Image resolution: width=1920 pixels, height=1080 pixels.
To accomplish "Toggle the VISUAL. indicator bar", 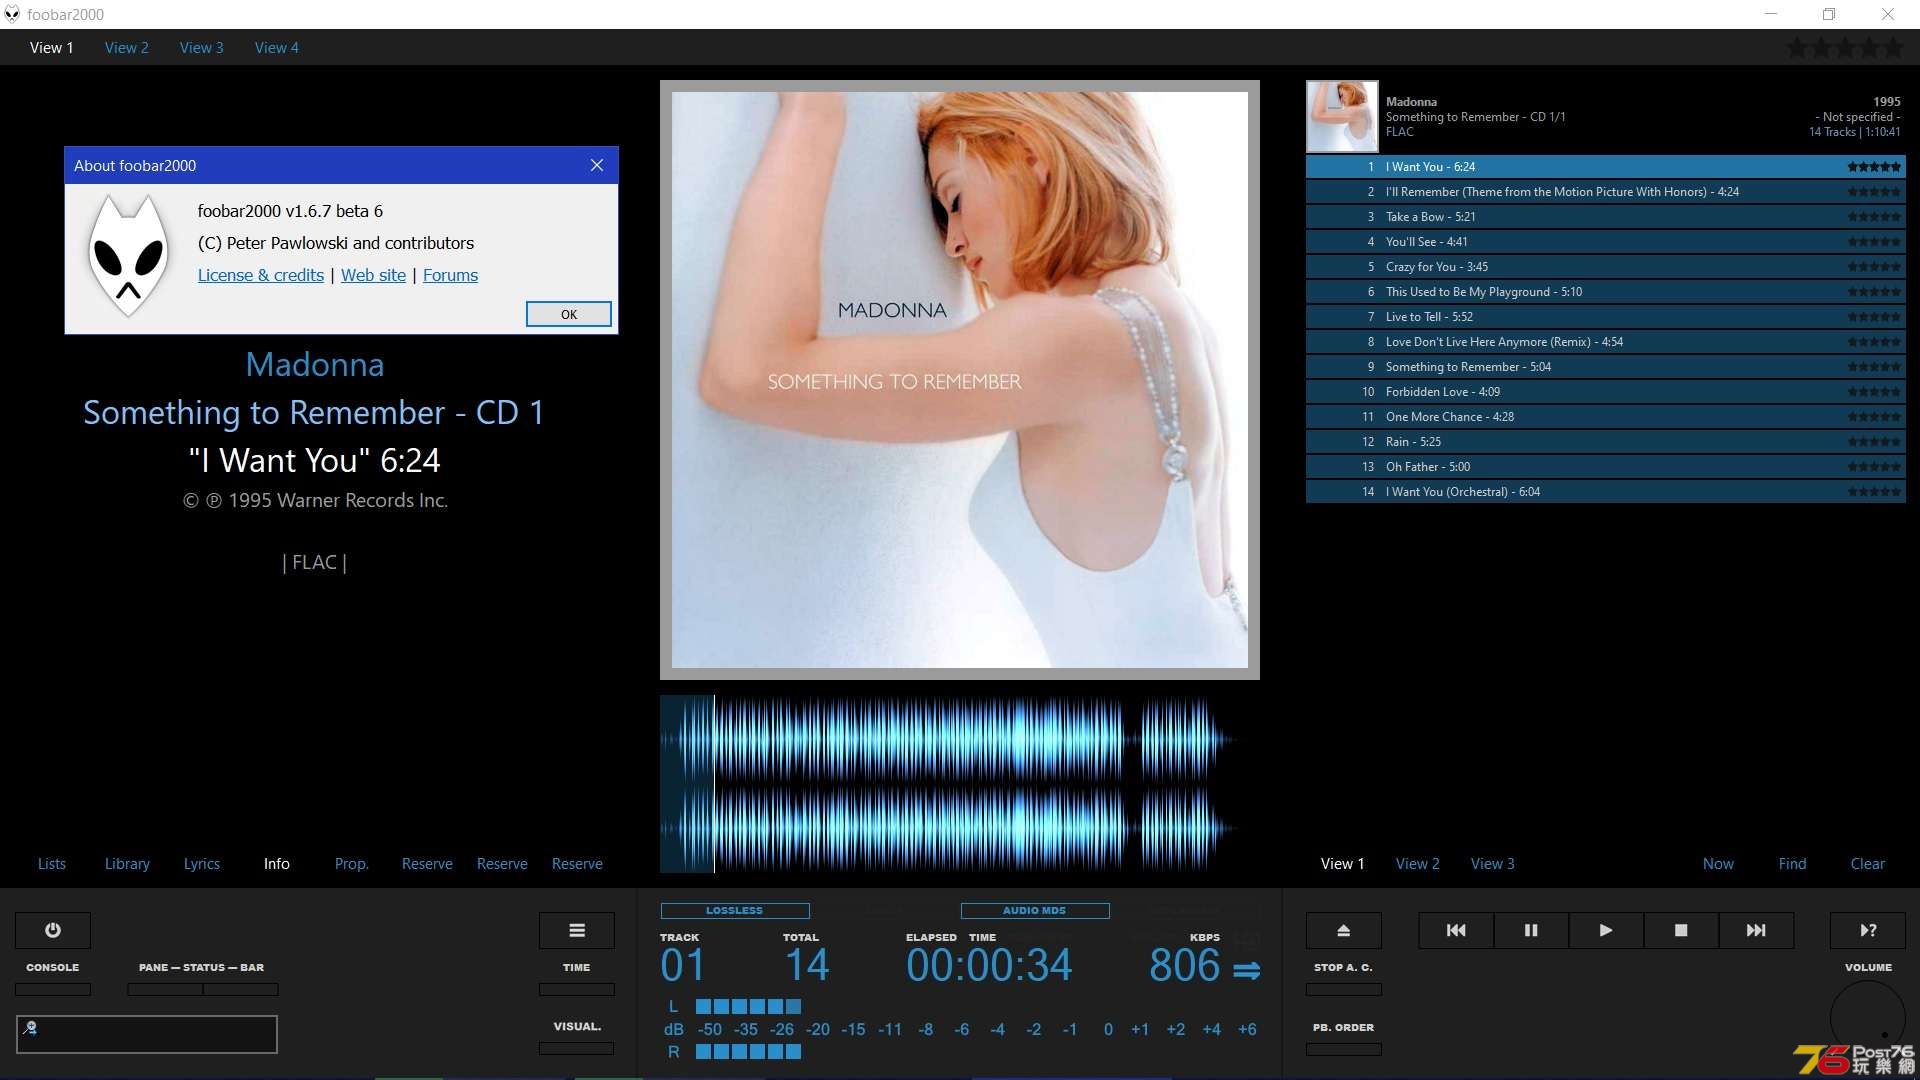I will (577, 1048).
